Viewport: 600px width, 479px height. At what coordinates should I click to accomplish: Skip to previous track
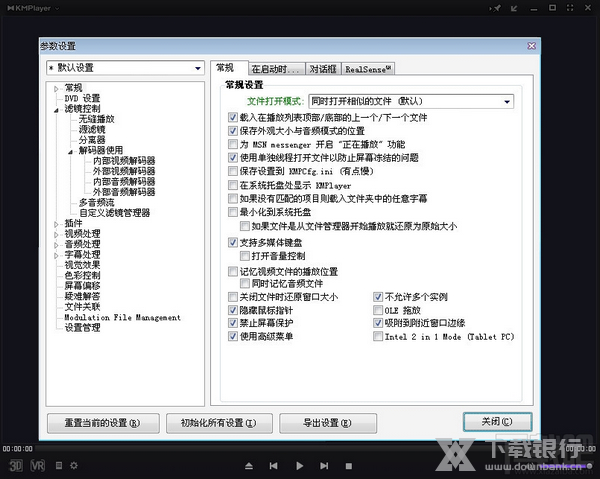pos(274,466)
